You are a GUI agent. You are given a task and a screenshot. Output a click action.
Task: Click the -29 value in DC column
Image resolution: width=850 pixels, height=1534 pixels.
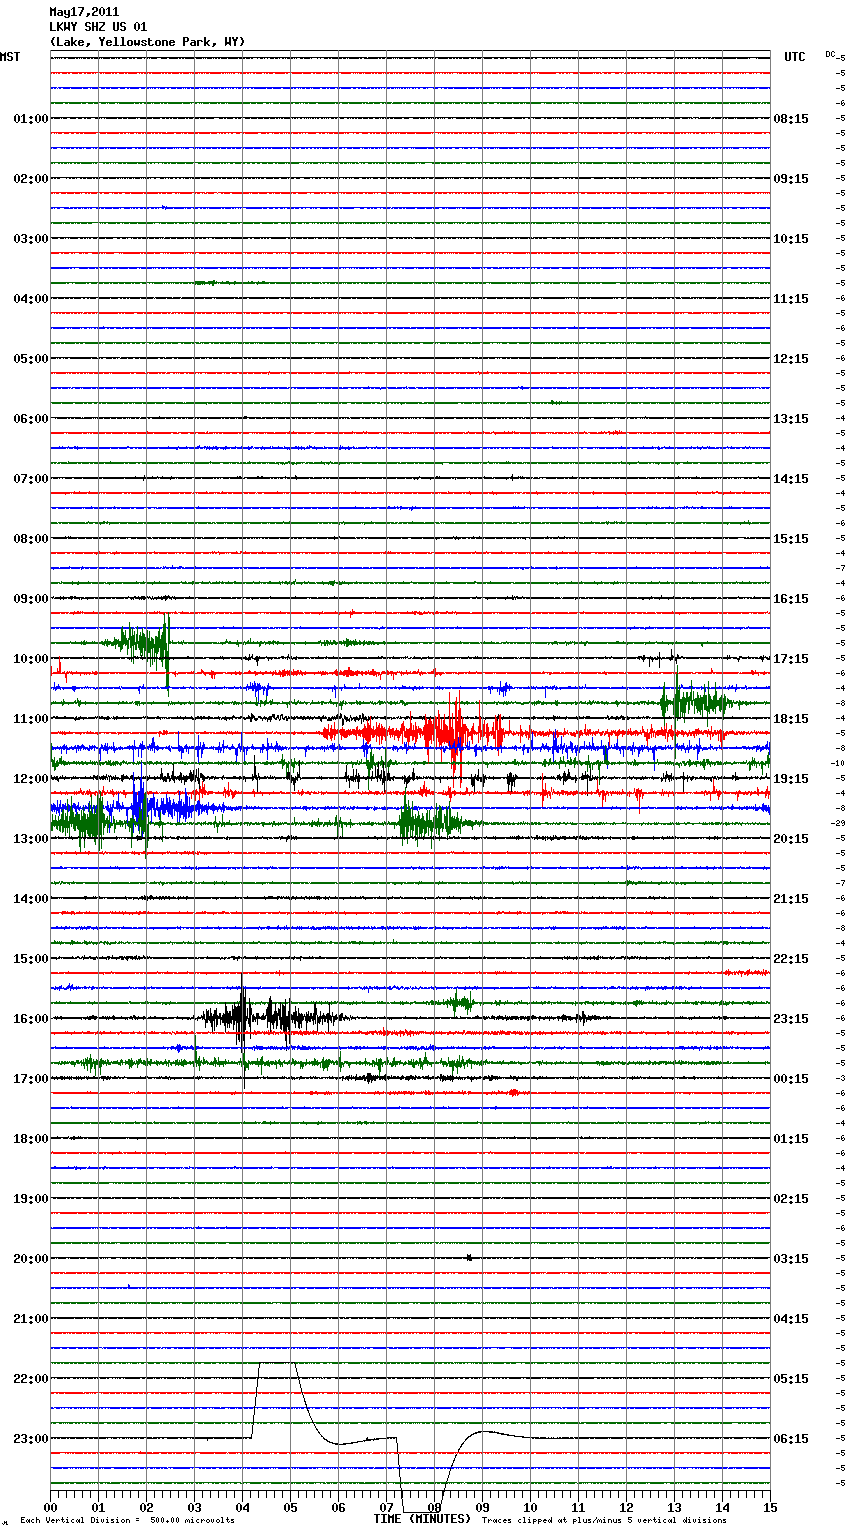coord(838,823)
